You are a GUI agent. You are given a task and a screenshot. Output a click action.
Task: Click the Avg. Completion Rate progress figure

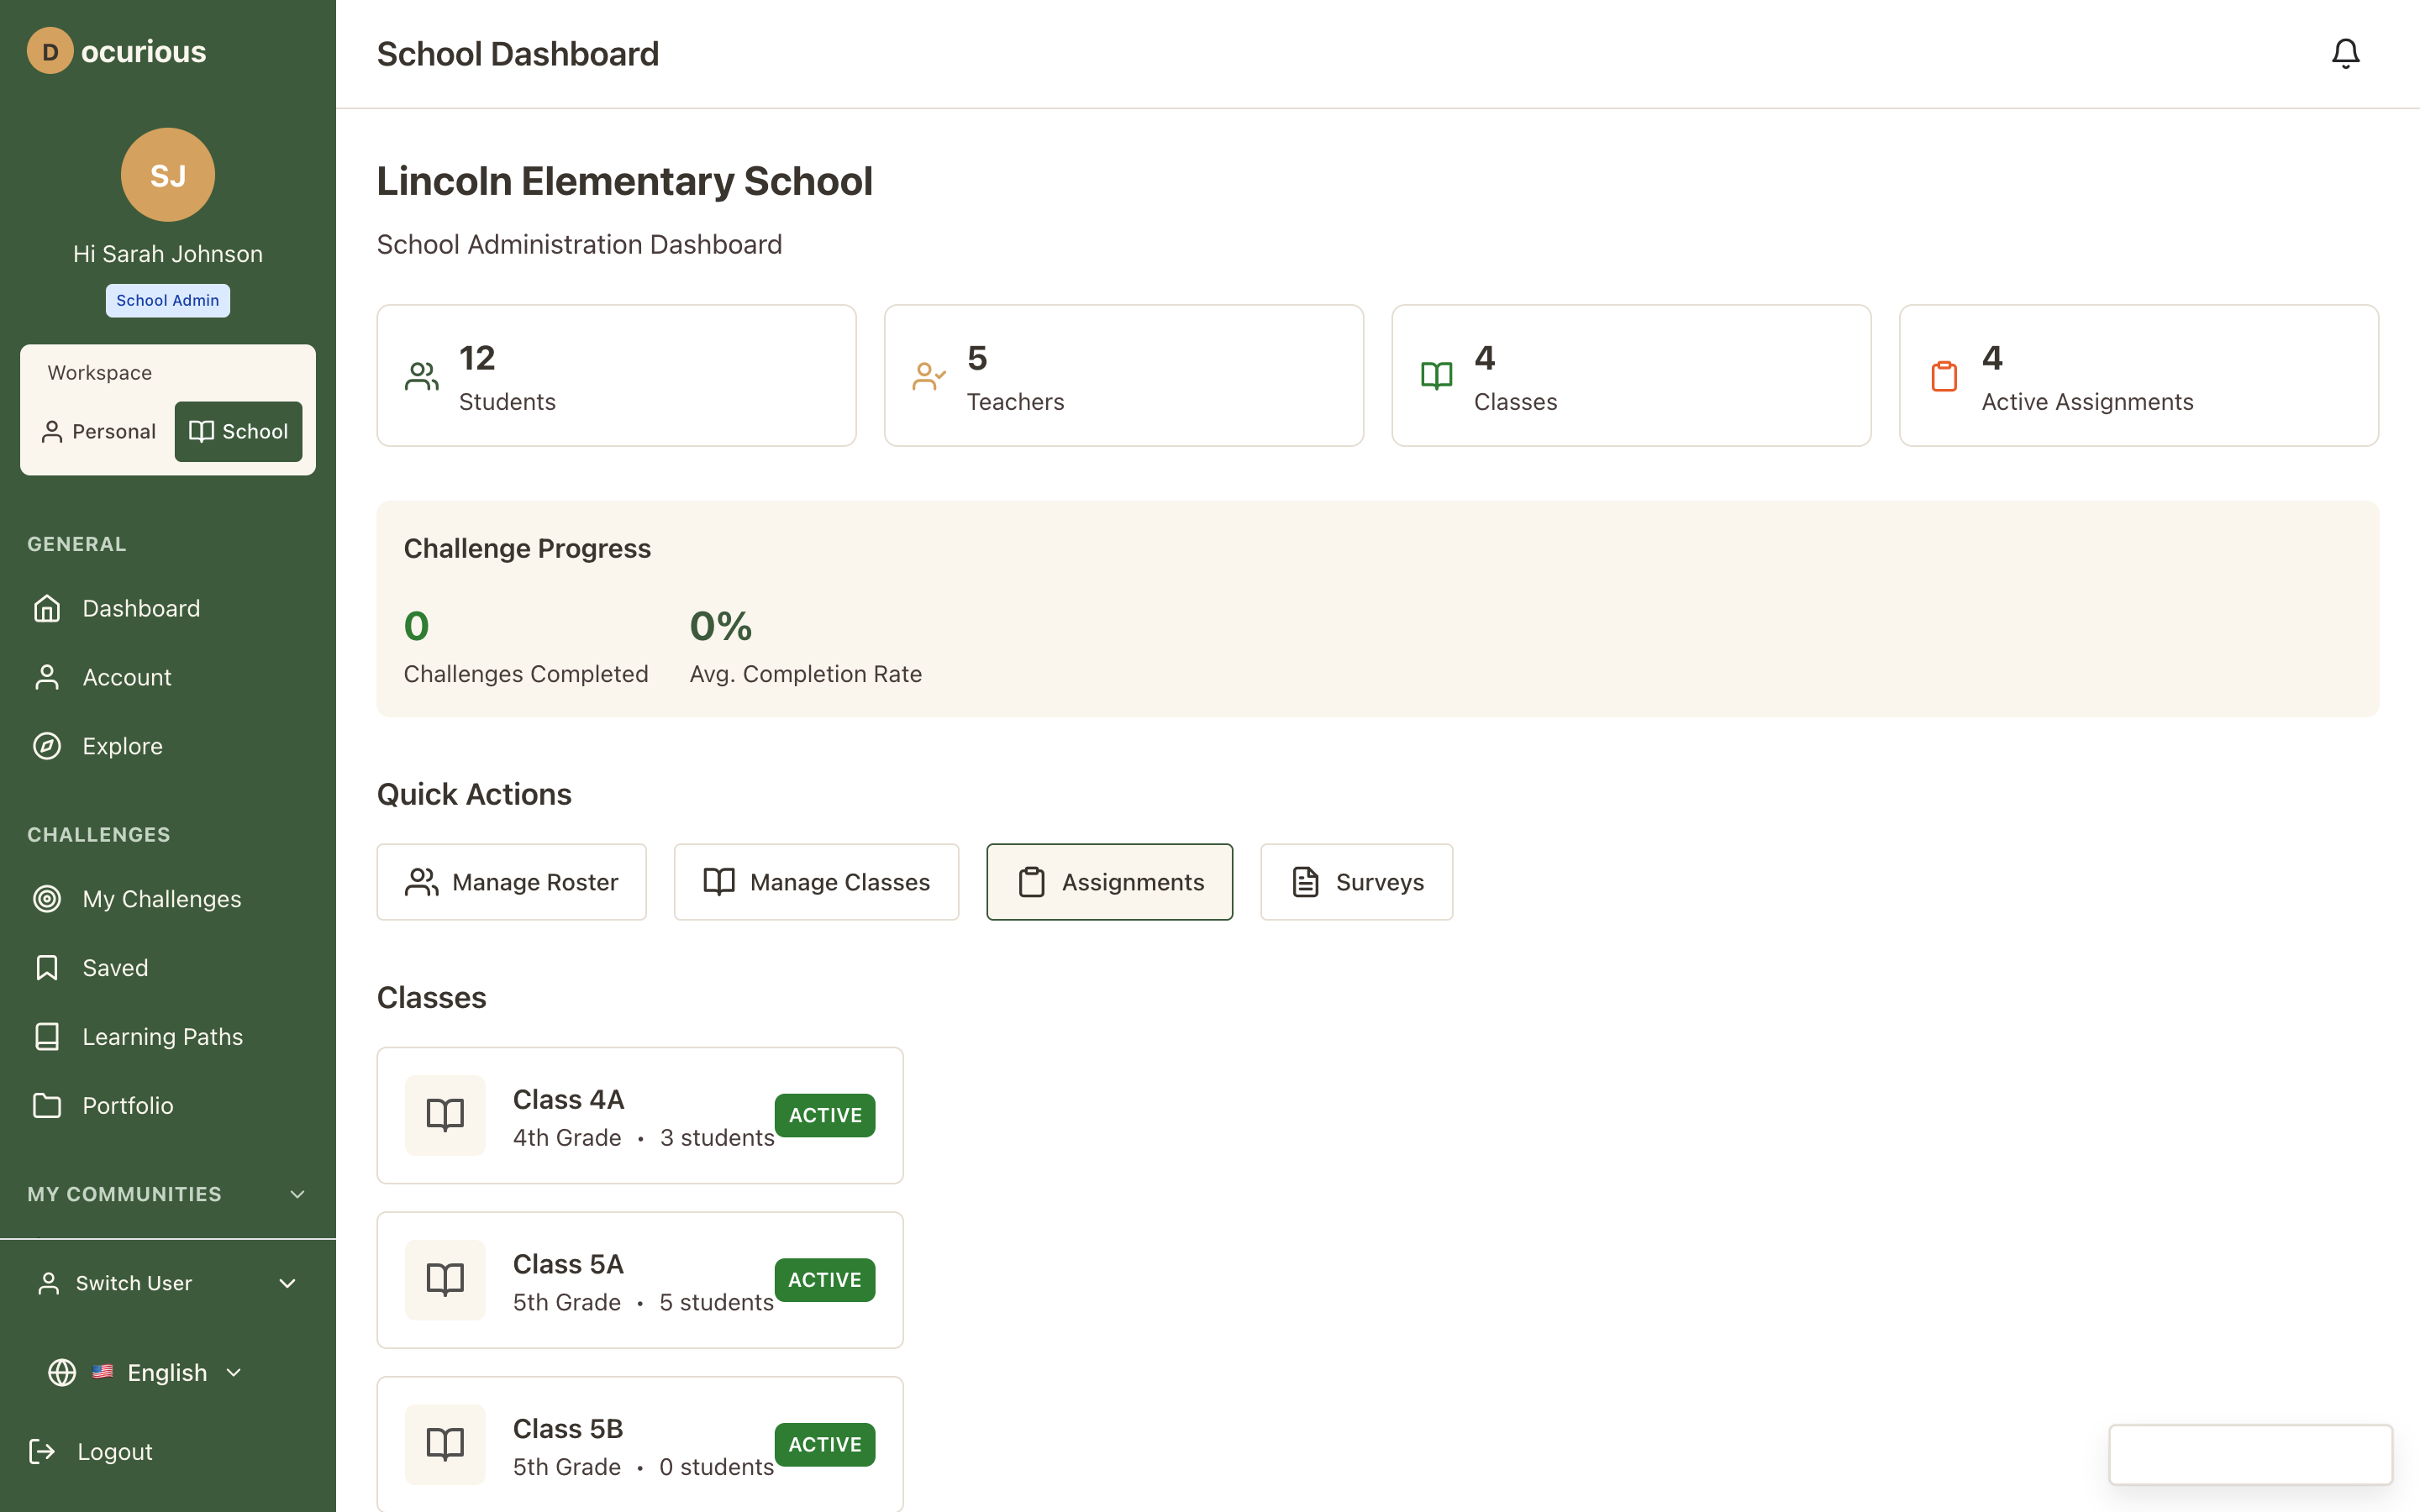pyautogui.click(x=721, y=625)
